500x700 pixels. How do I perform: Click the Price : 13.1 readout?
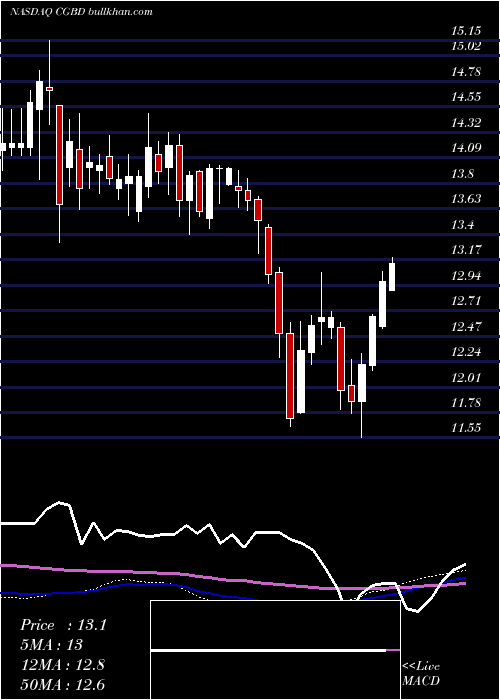[x=63, y=625]
